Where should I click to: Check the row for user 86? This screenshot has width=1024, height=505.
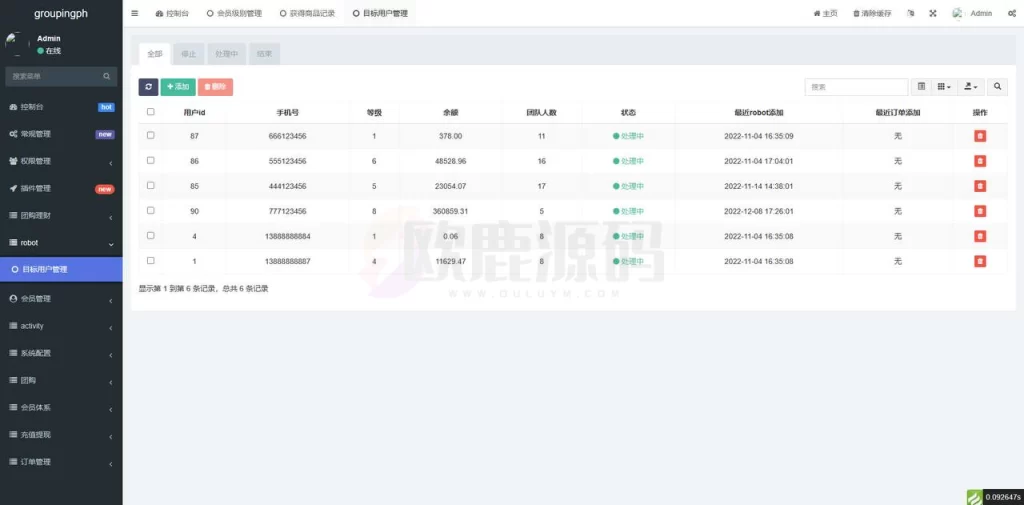(151, 160)
